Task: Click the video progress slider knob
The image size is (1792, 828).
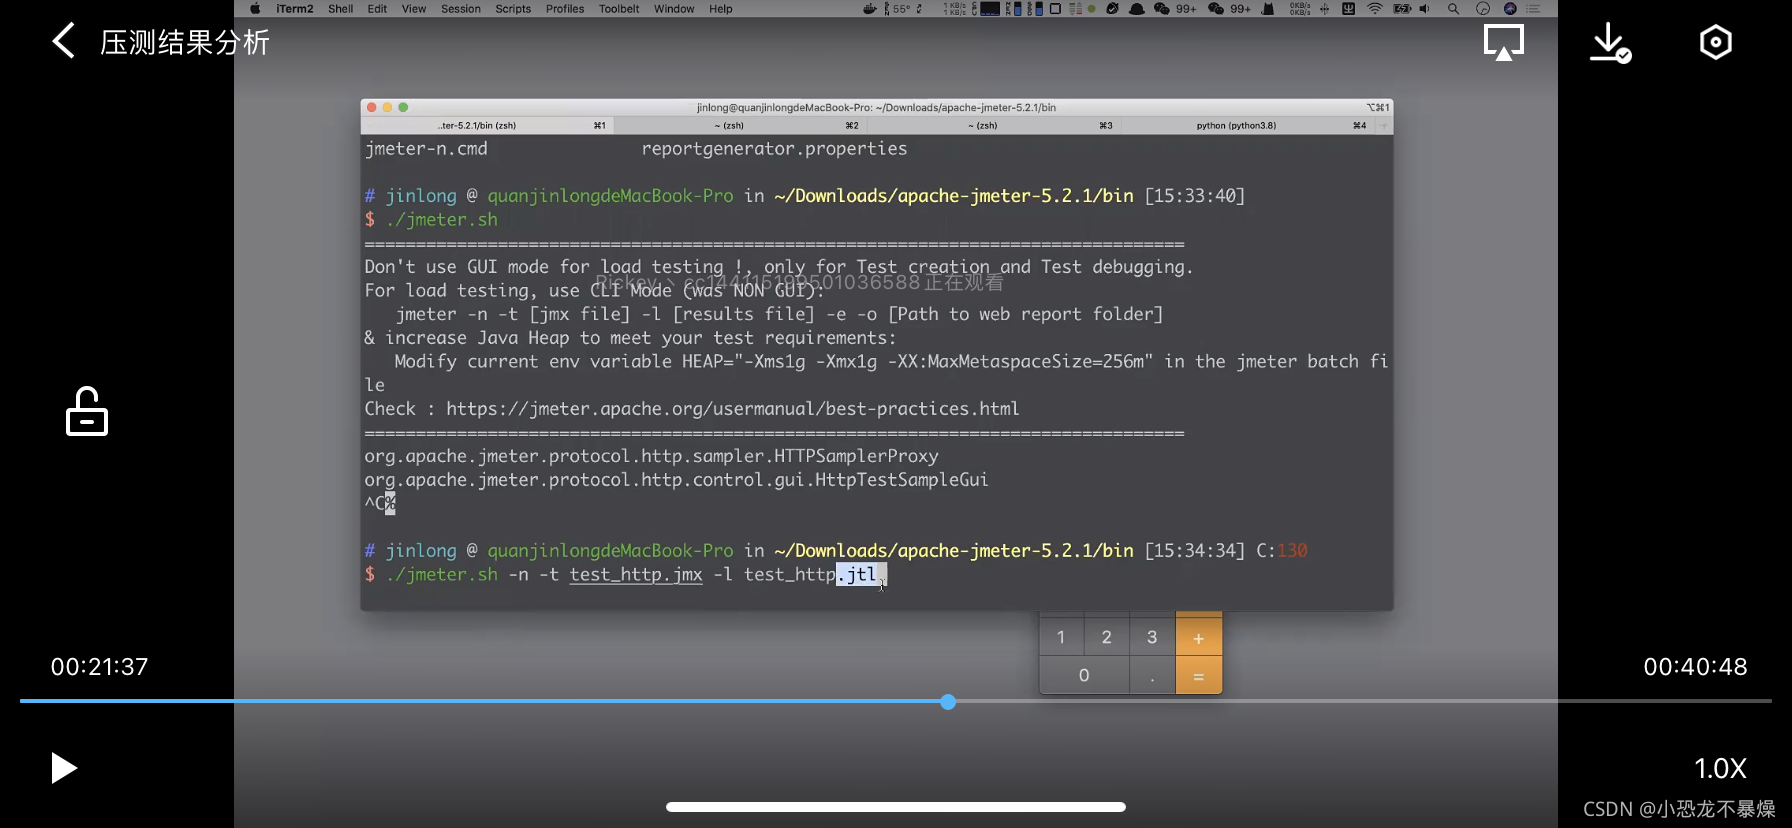Action: (x=948, y=702)
